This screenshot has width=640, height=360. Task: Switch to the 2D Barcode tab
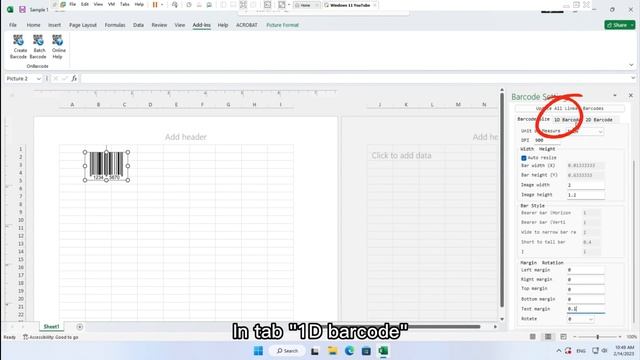(x=599, y=120)
